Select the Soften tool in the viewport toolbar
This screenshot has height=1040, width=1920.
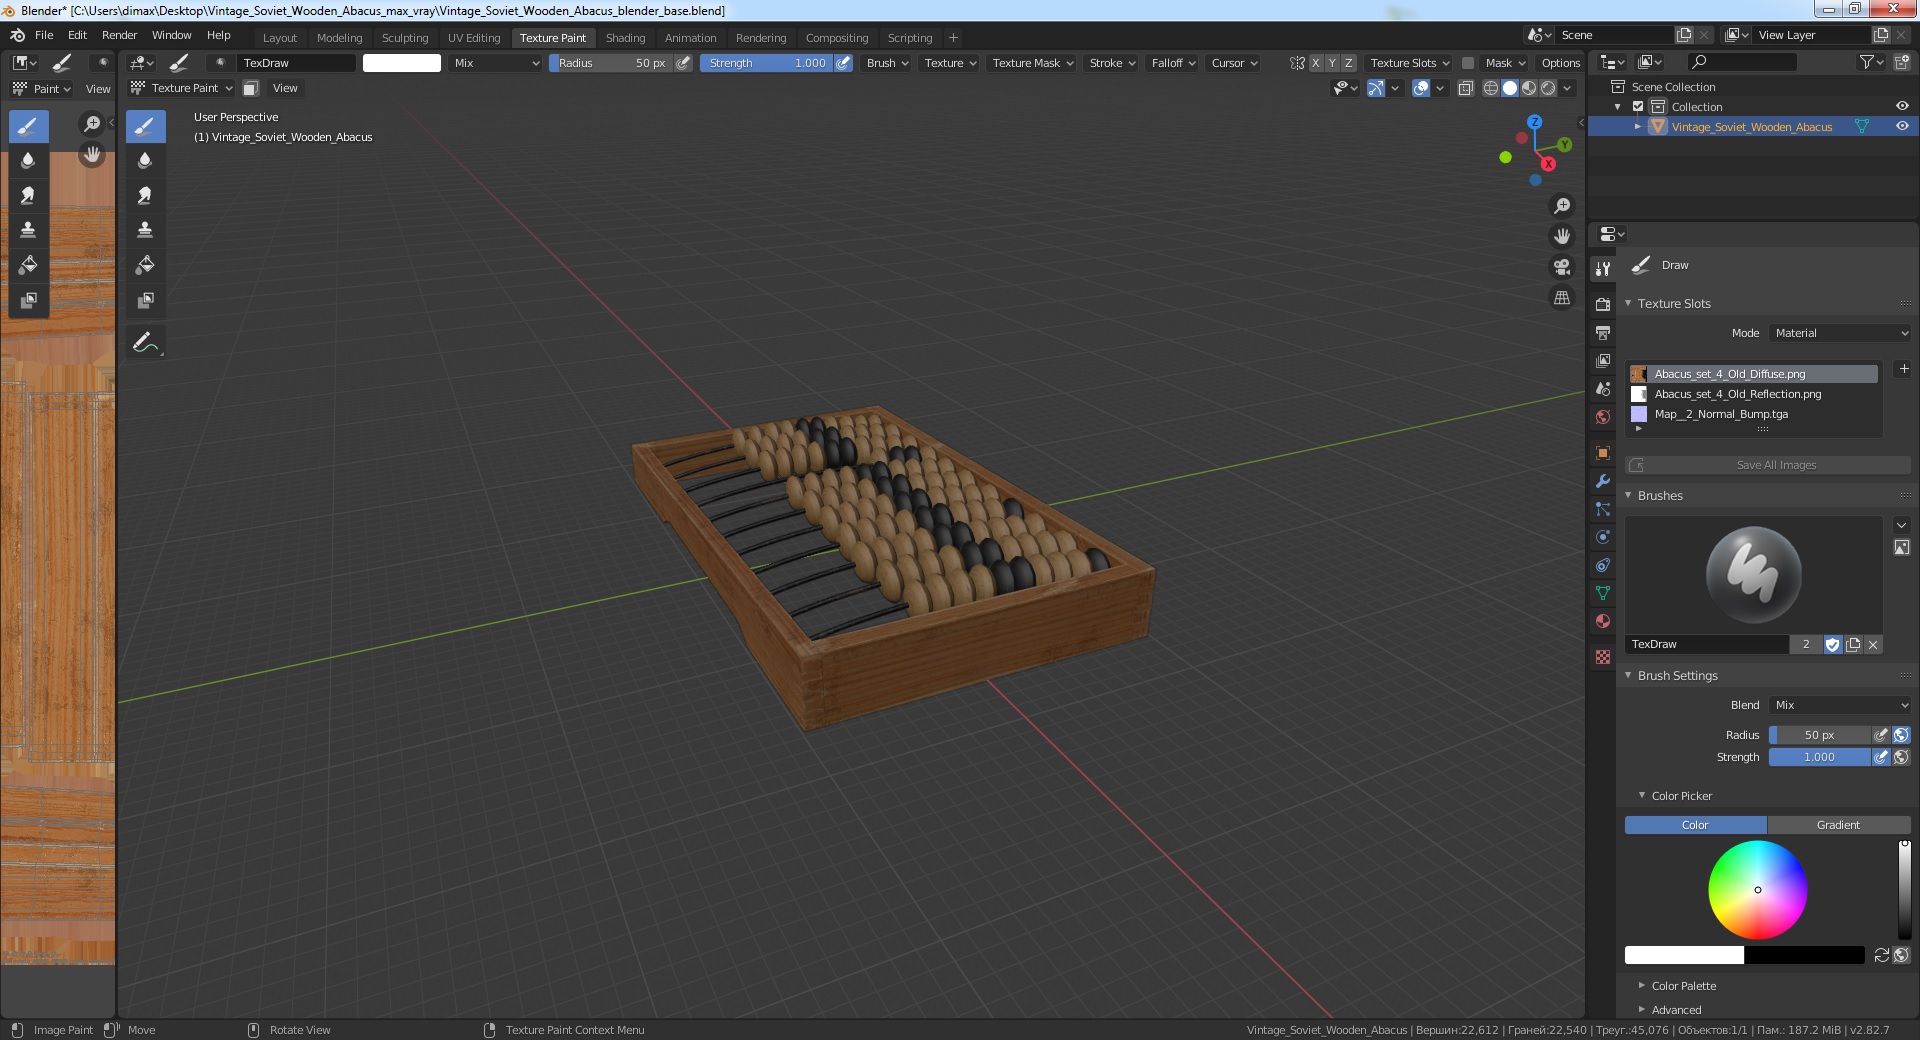pos(145,160)
